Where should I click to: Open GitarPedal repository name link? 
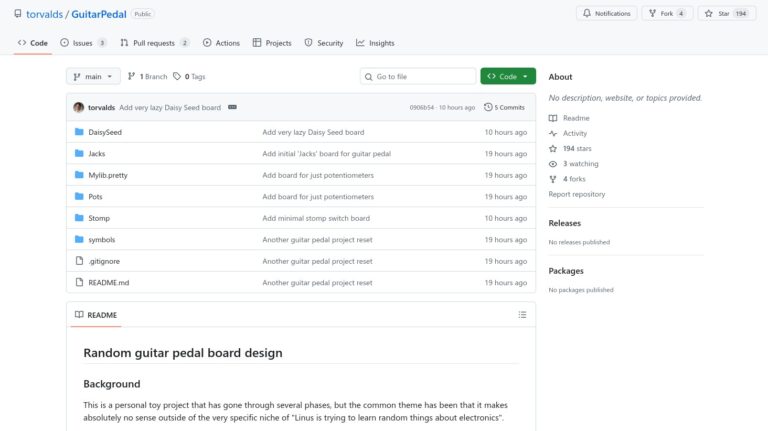tap(99, 14)
